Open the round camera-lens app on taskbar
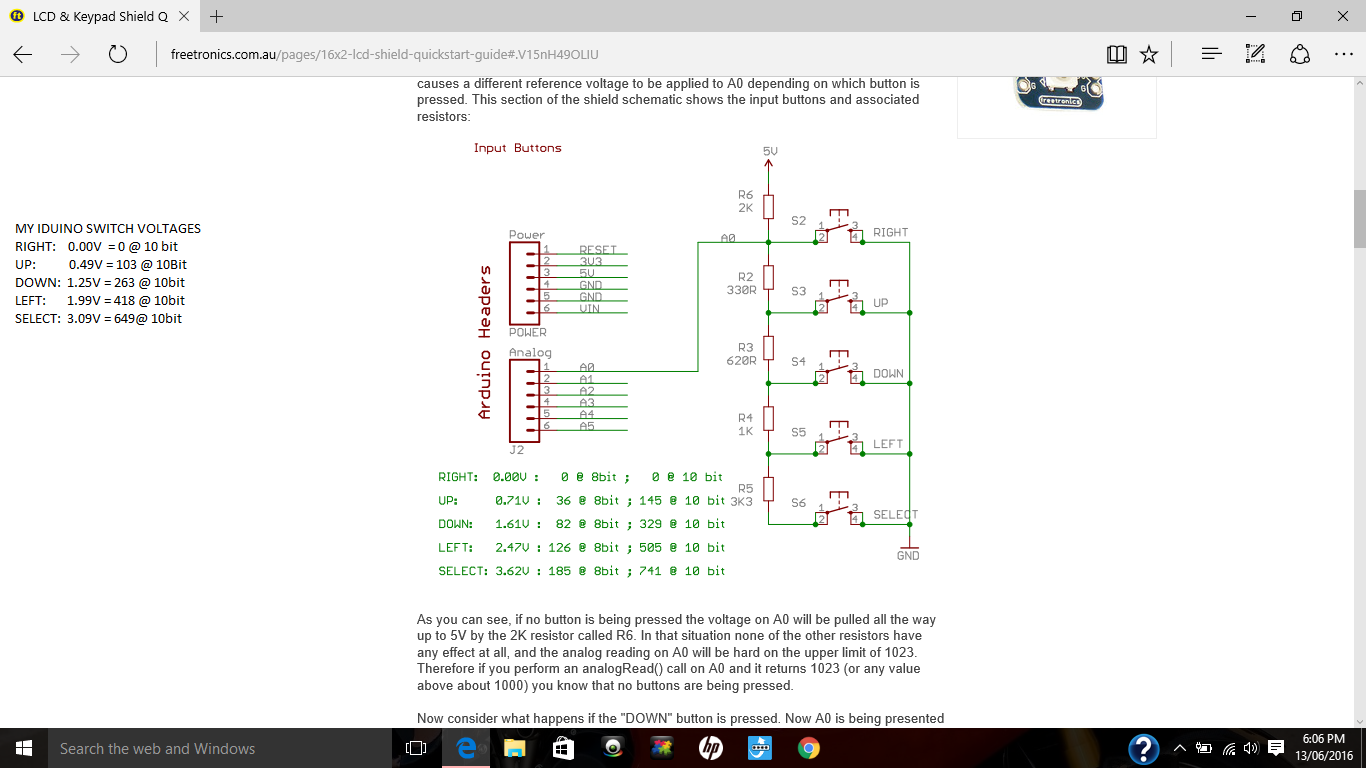The image size is (1366, 768). pyautogui.click(x=613, y=748)
